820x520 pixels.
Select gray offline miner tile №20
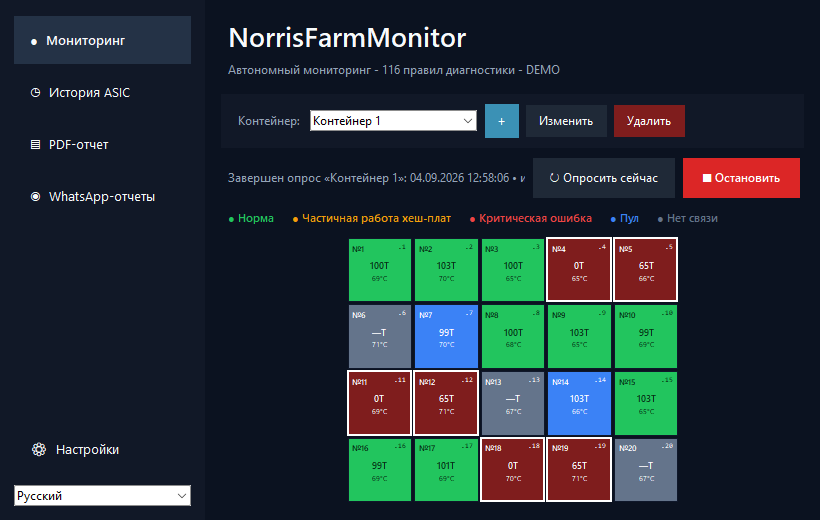pos(646,470)
